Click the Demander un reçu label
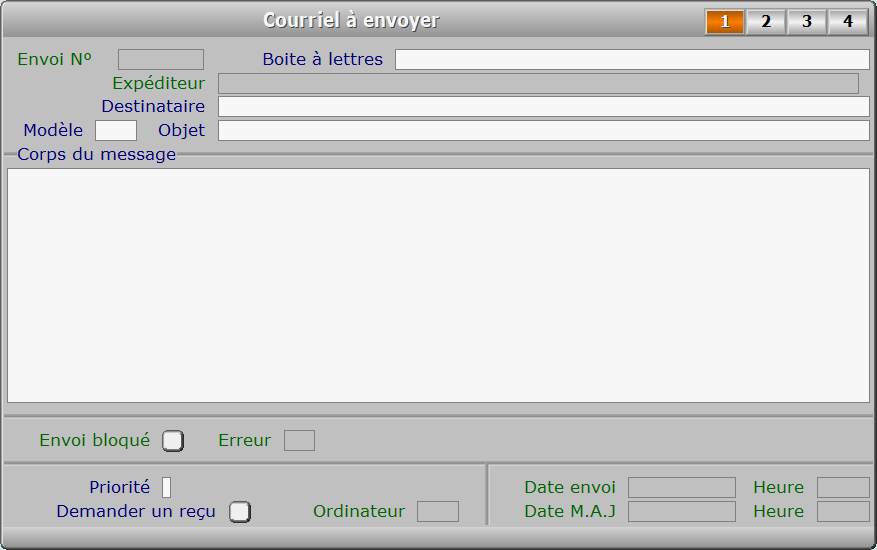The height and width of the screenshot is (550, 877). (136, 511)
